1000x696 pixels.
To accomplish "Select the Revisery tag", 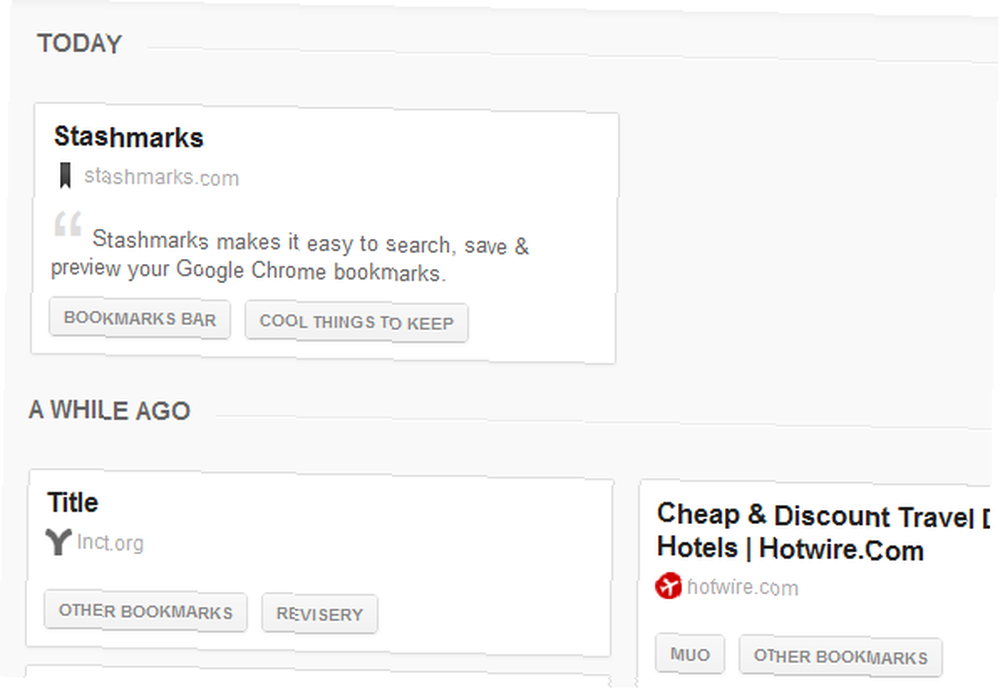I will 320,614.
